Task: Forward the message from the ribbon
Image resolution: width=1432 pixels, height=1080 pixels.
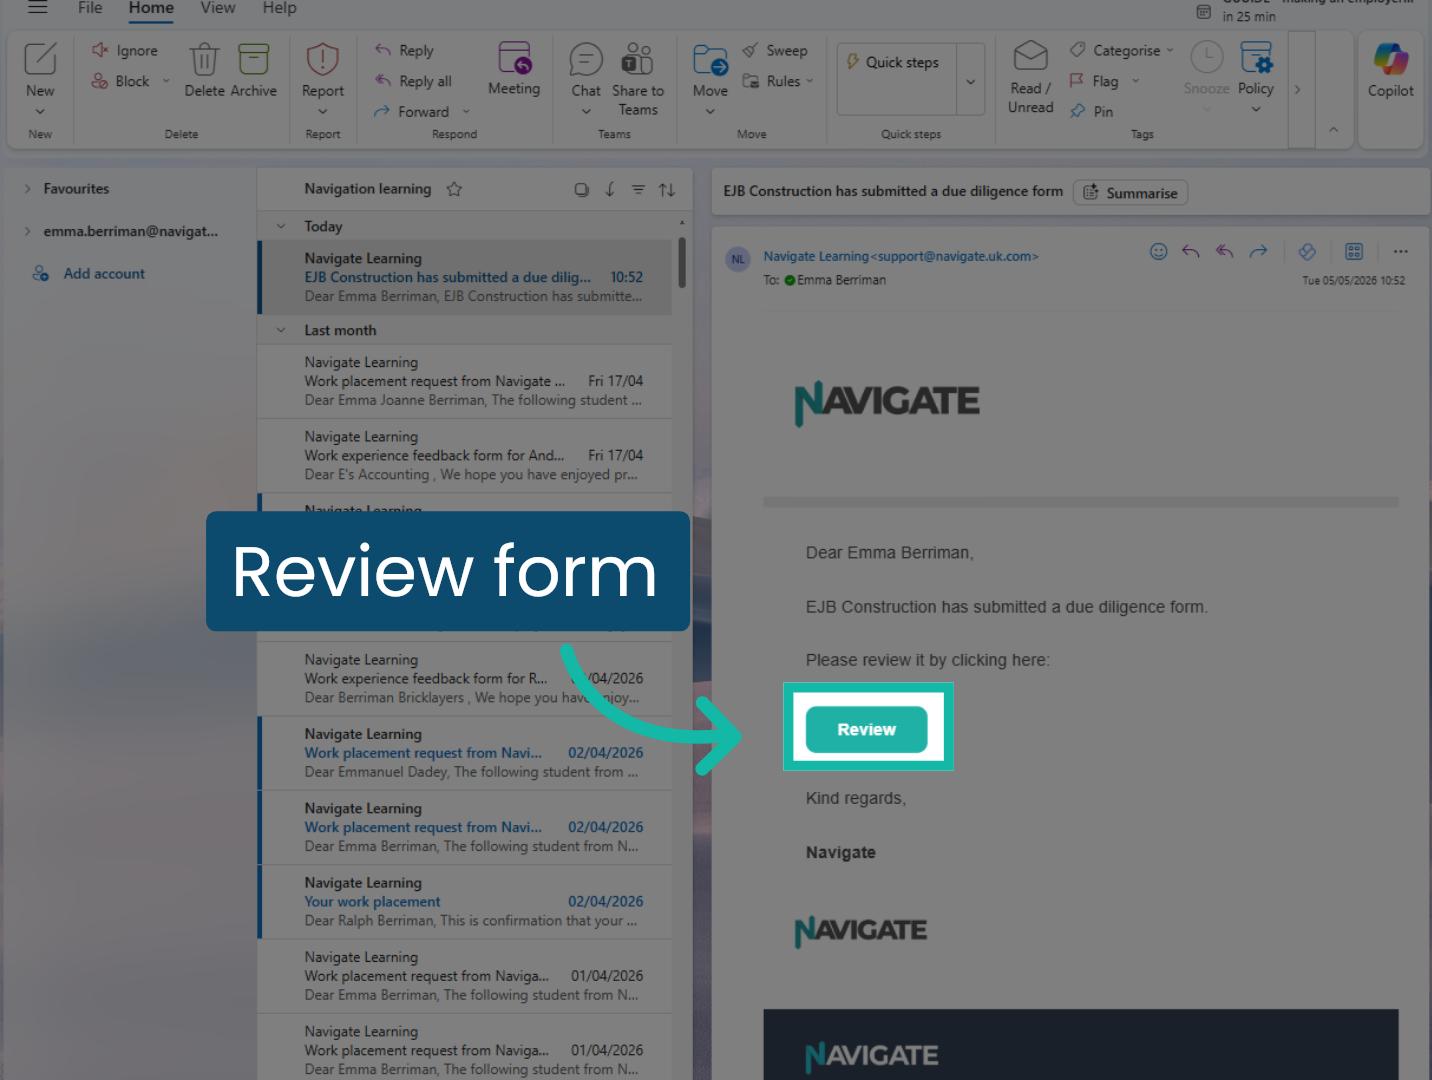Action: tap(411, 112)
